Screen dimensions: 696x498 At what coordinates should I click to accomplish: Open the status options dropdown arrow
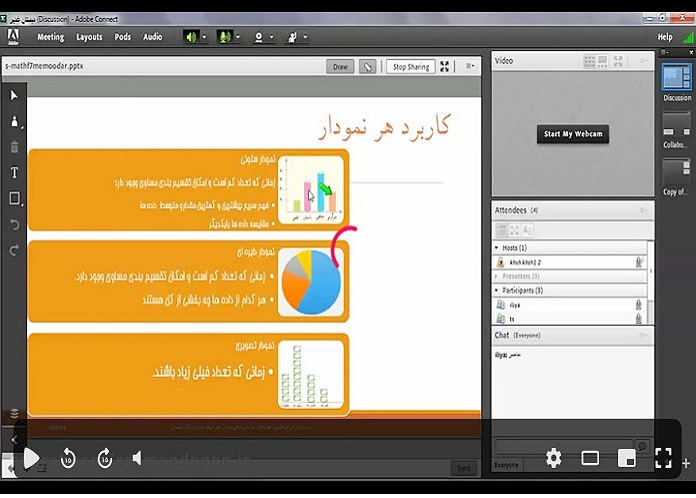tap(305, 37)
